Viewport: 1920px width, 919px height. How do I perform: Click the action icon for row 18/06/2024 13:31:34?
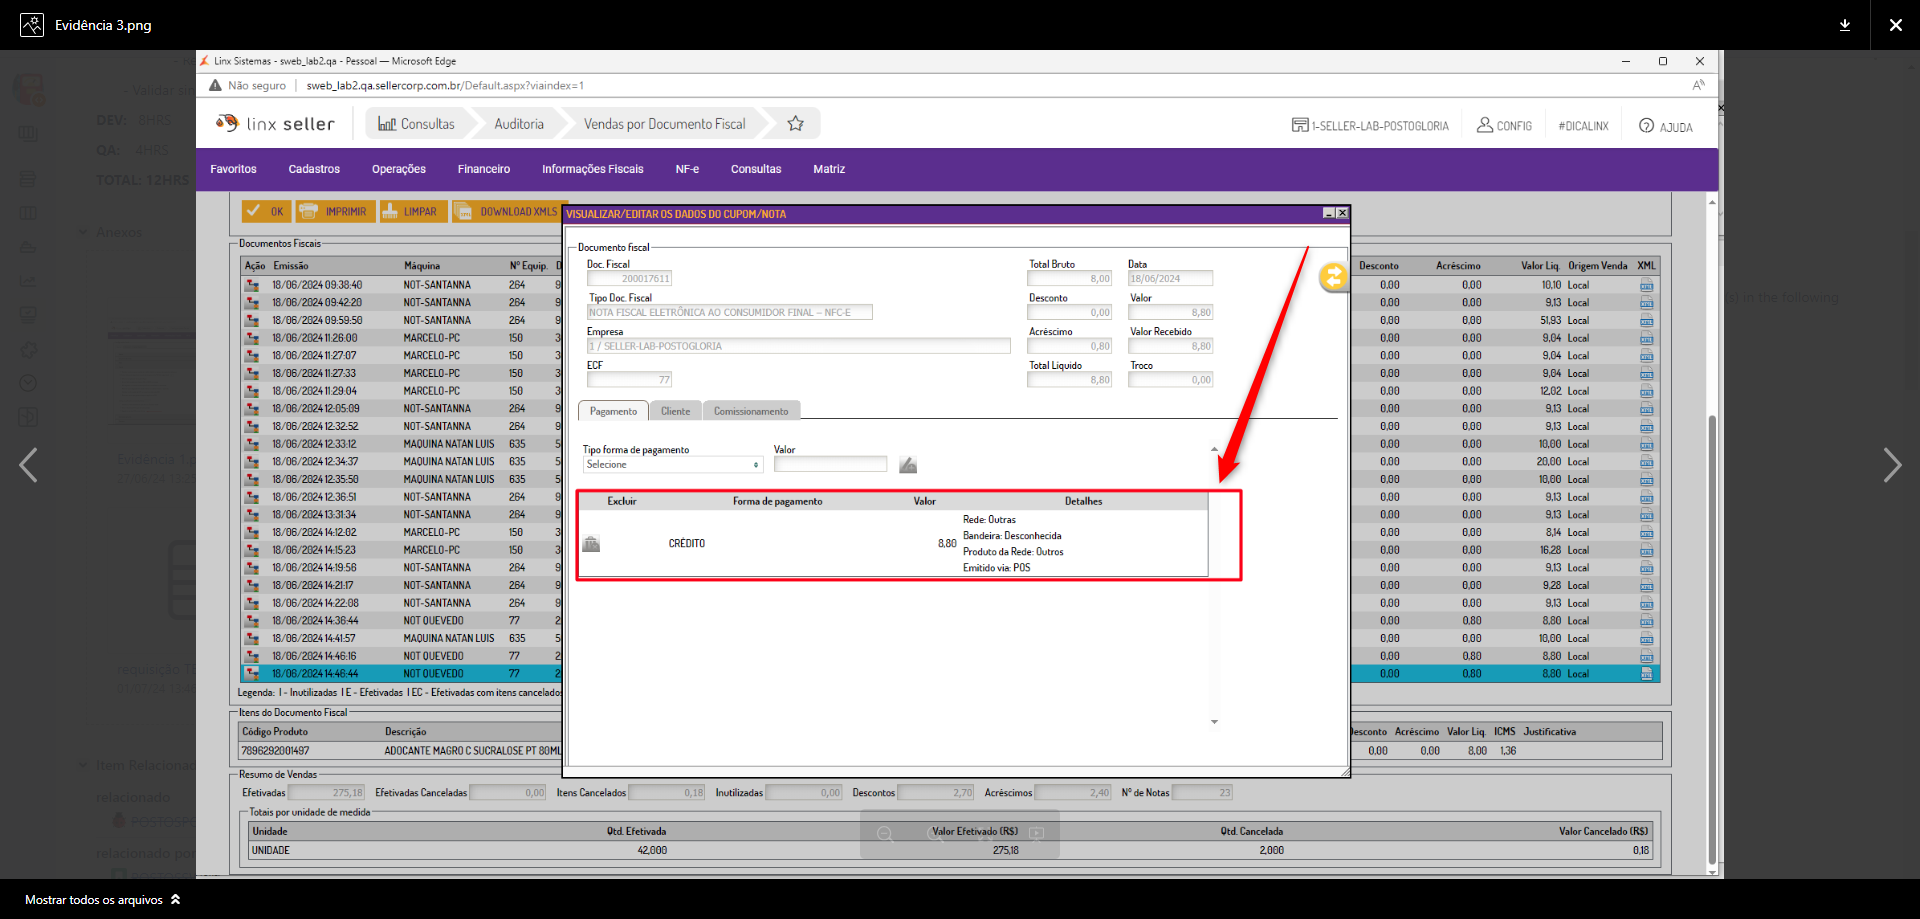click(252, 515)
